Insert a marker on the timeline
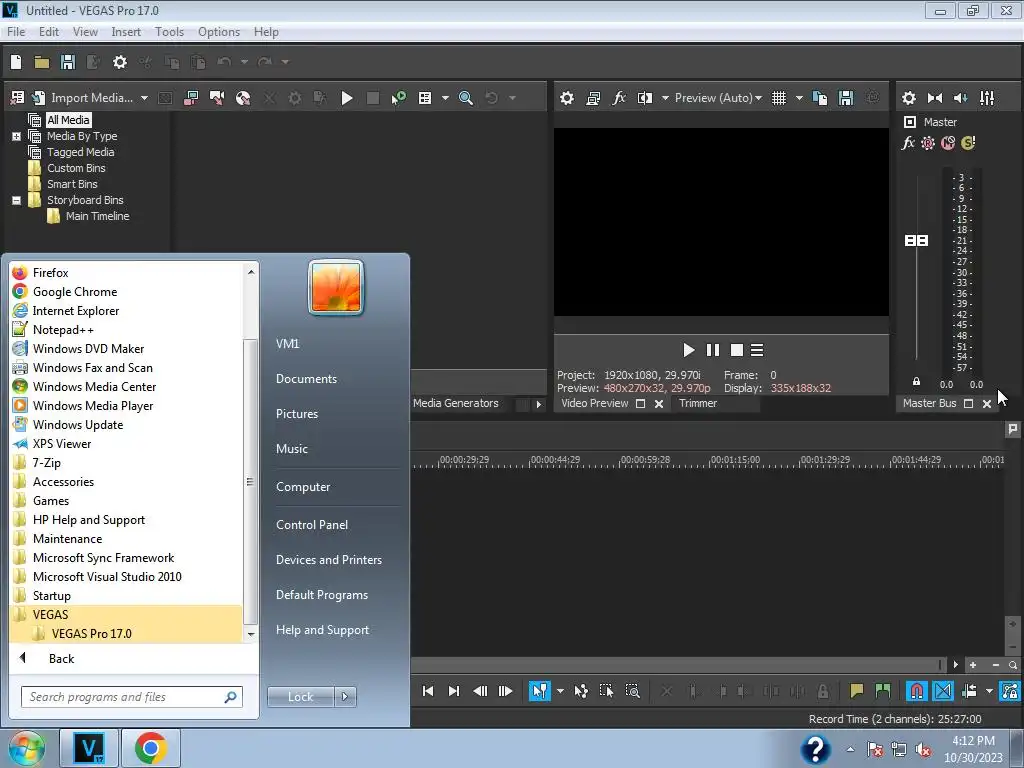This screenshot has height=768, width=1024. point(856,691)
